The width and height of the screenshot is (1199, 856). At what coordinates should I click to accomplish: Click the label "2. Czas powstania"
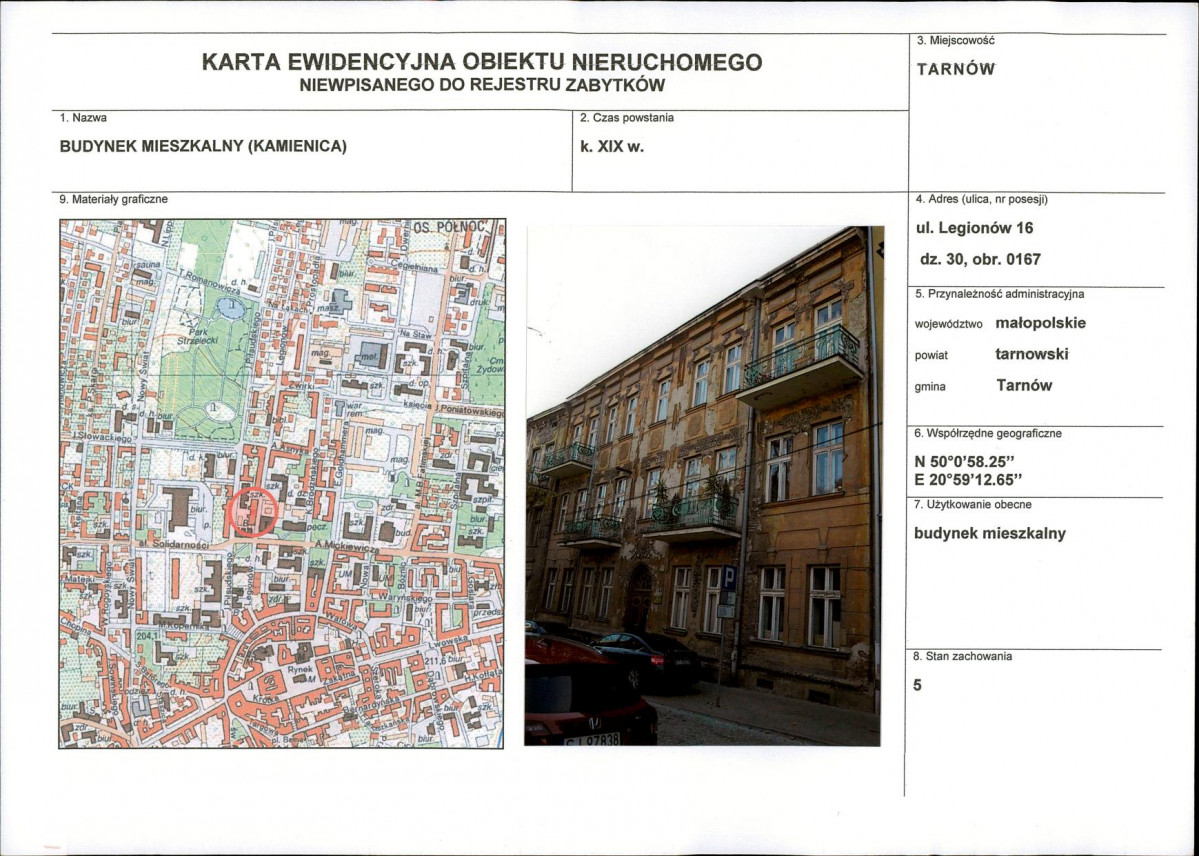coord(626,118)
